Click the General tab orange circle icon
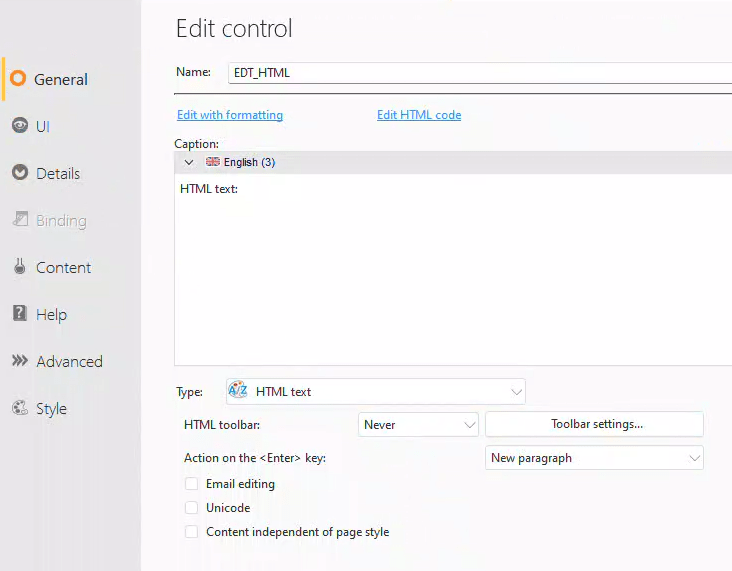The width and height of the screenshot is (732, 571). coord(18,79)
